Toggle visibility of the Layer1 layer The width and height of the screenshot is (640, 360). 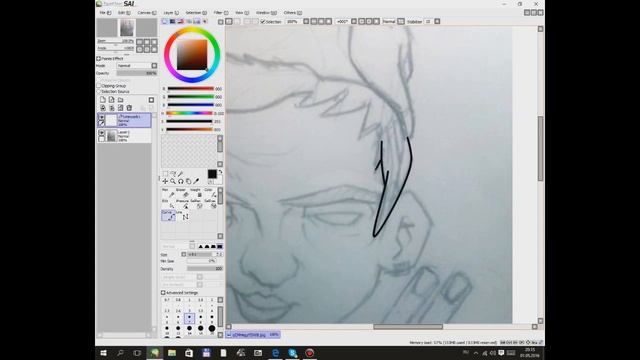click(102, 133)
